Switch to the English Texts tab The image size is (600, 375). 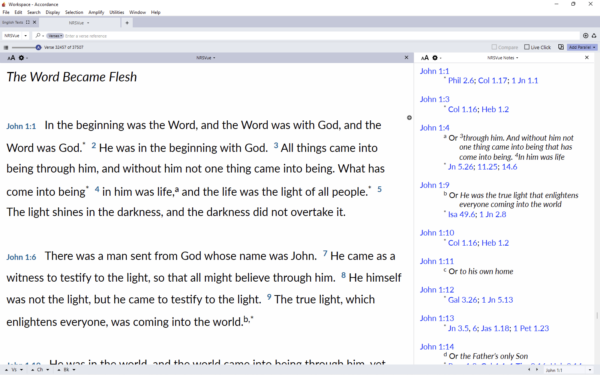pos(13,23)
